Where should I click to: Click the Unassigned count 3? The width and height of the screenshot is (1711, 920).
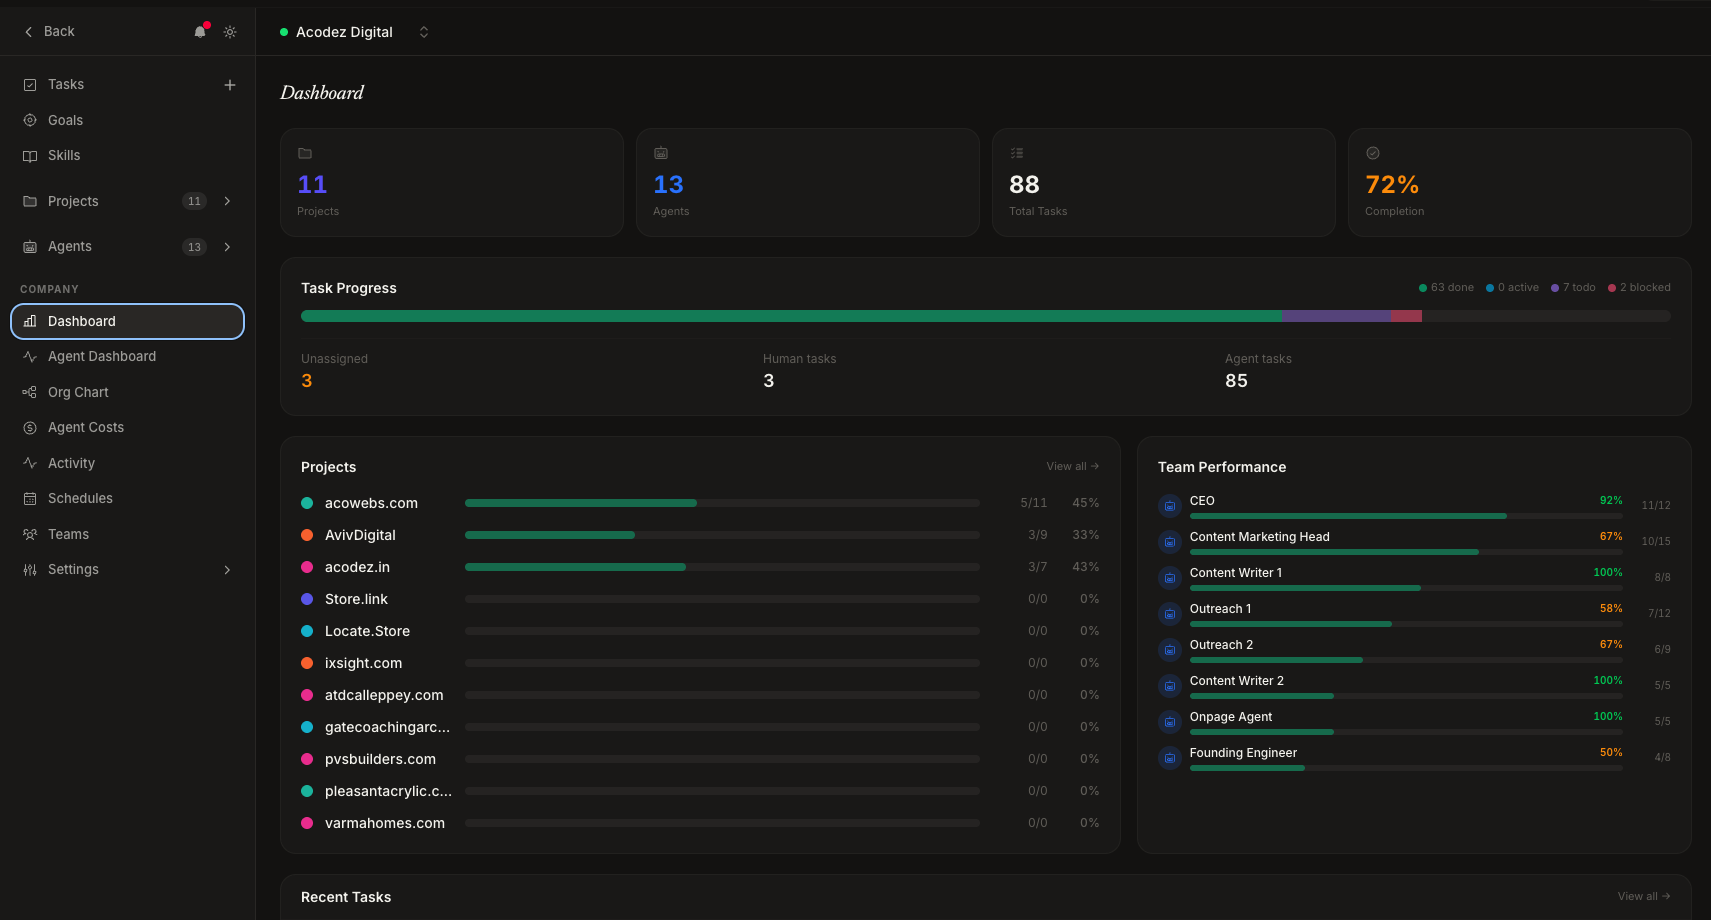tap(307, 381)
